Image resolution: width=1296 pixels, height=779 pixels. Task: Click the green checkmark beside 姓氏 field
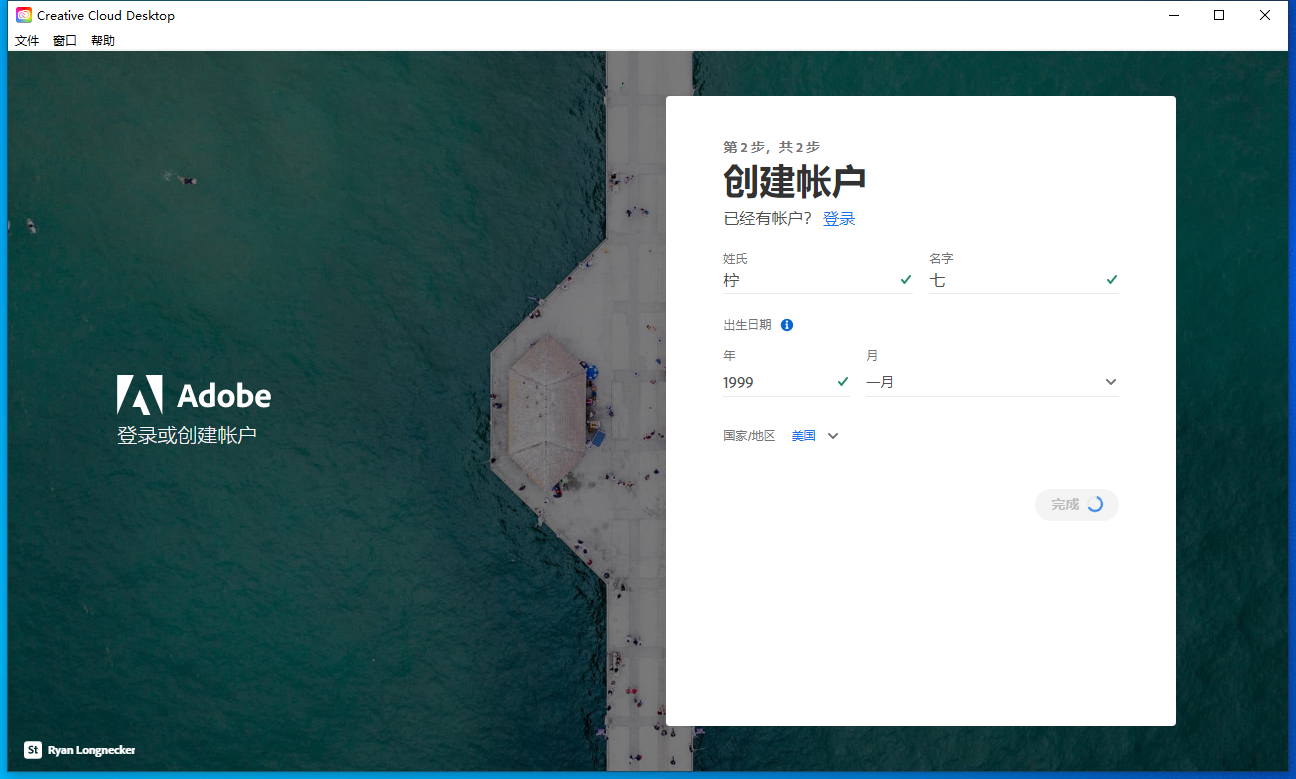pos(906,280)
